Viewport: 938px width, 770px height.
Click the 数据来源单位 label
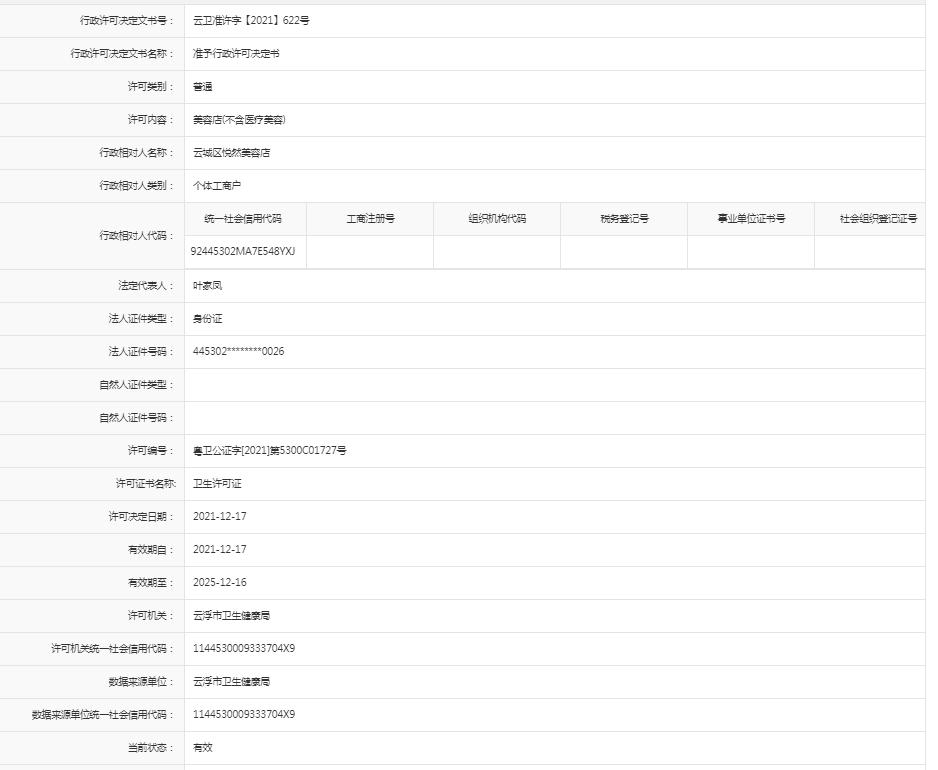coord(141,681)
